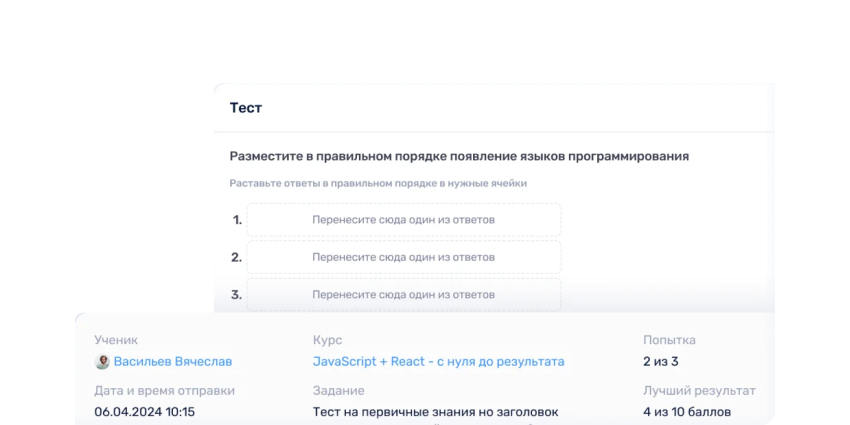Click the Дата и время отправки label
Image resolution: width=850 pixels, height=425 pixels.
[x=165, y=391]
